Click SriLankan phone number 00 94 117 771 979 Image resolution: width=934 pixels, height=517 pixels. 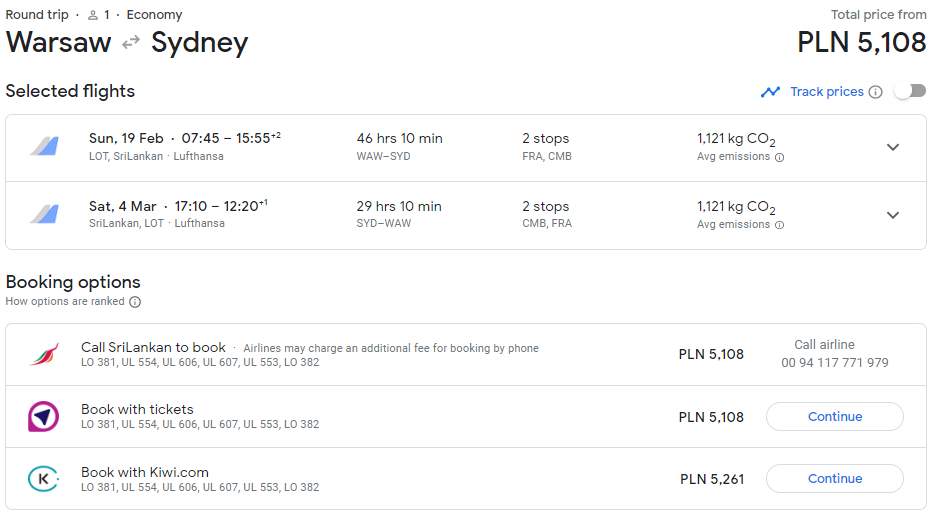pyautogui.click(x=835, y=363)
